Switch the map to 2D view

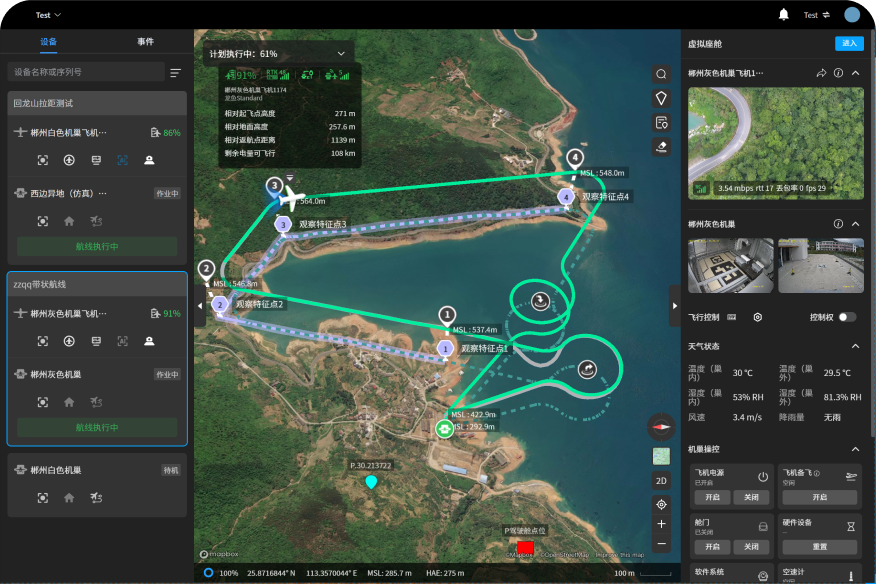tap(661, 480)
